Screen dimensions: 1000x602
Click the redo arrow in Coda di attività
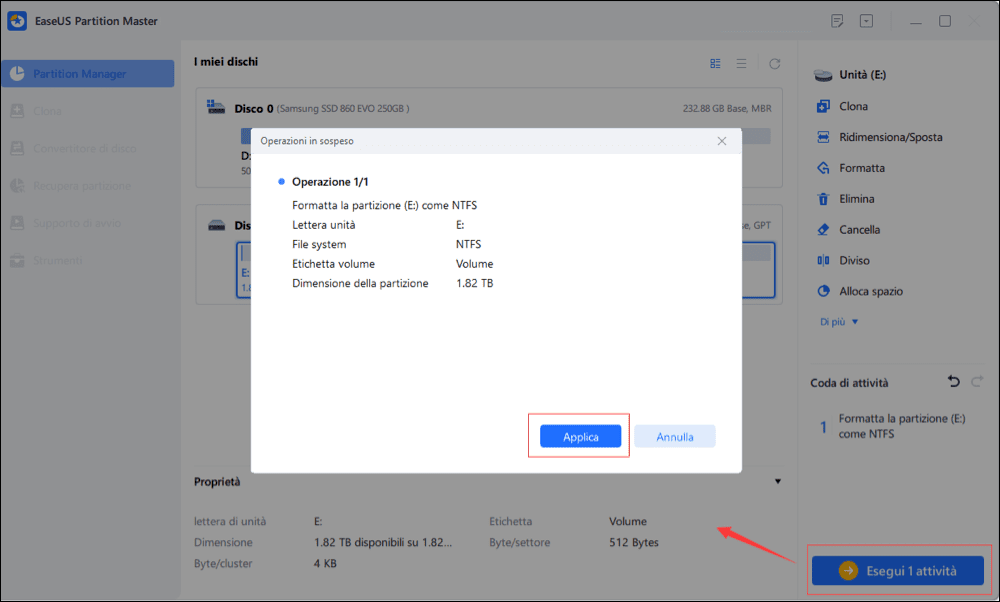(x=977, y=382)
